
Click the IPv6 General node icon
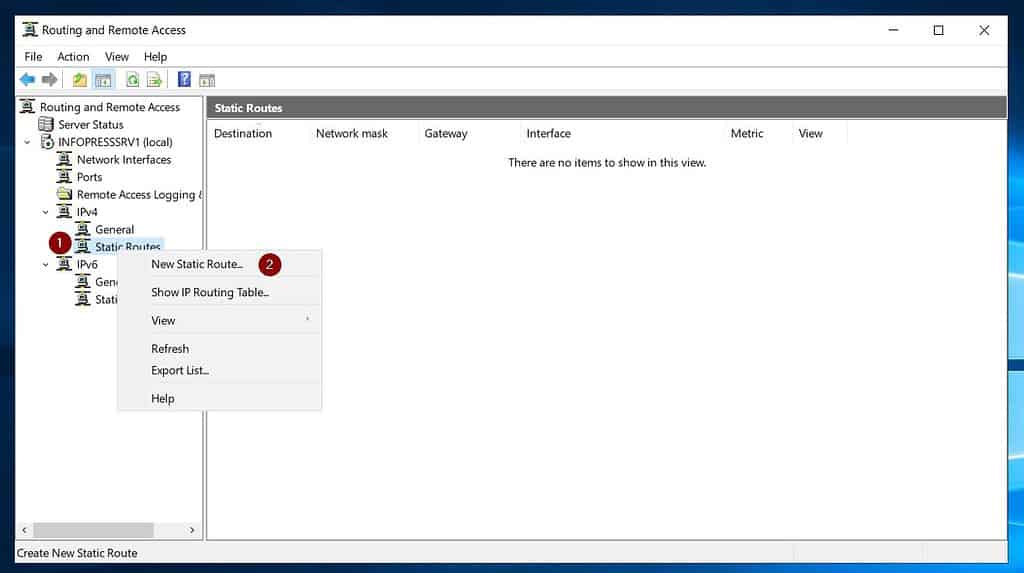tap(82, 282)
